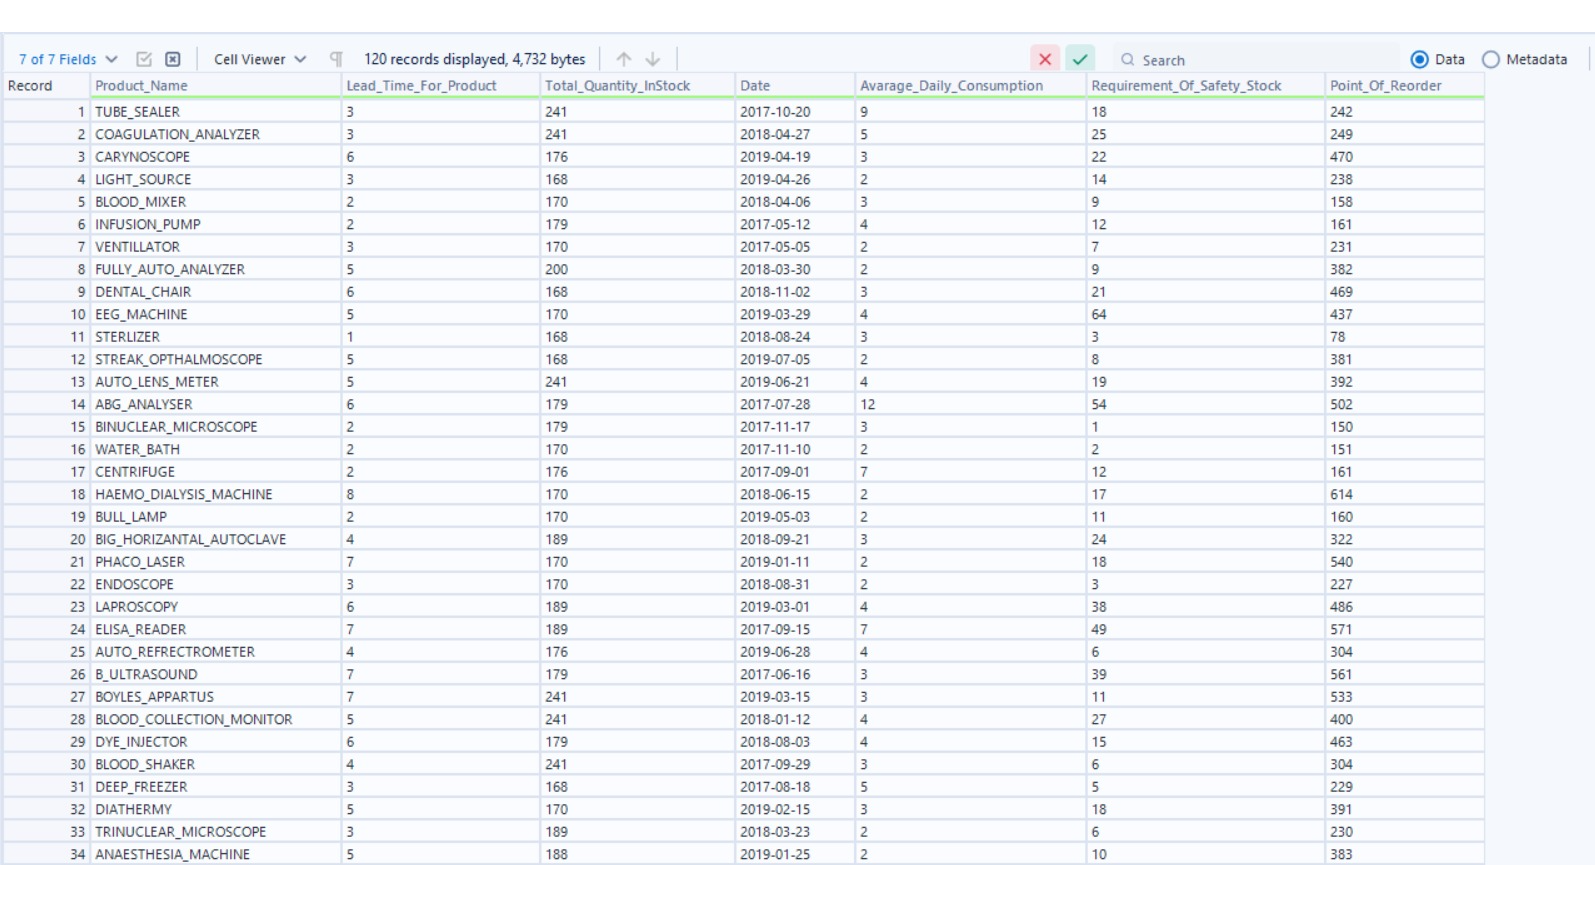The width and height of the screenshot is (1595, 897).
Task: Click the green checkmark apply icon
Action: 1080,59
